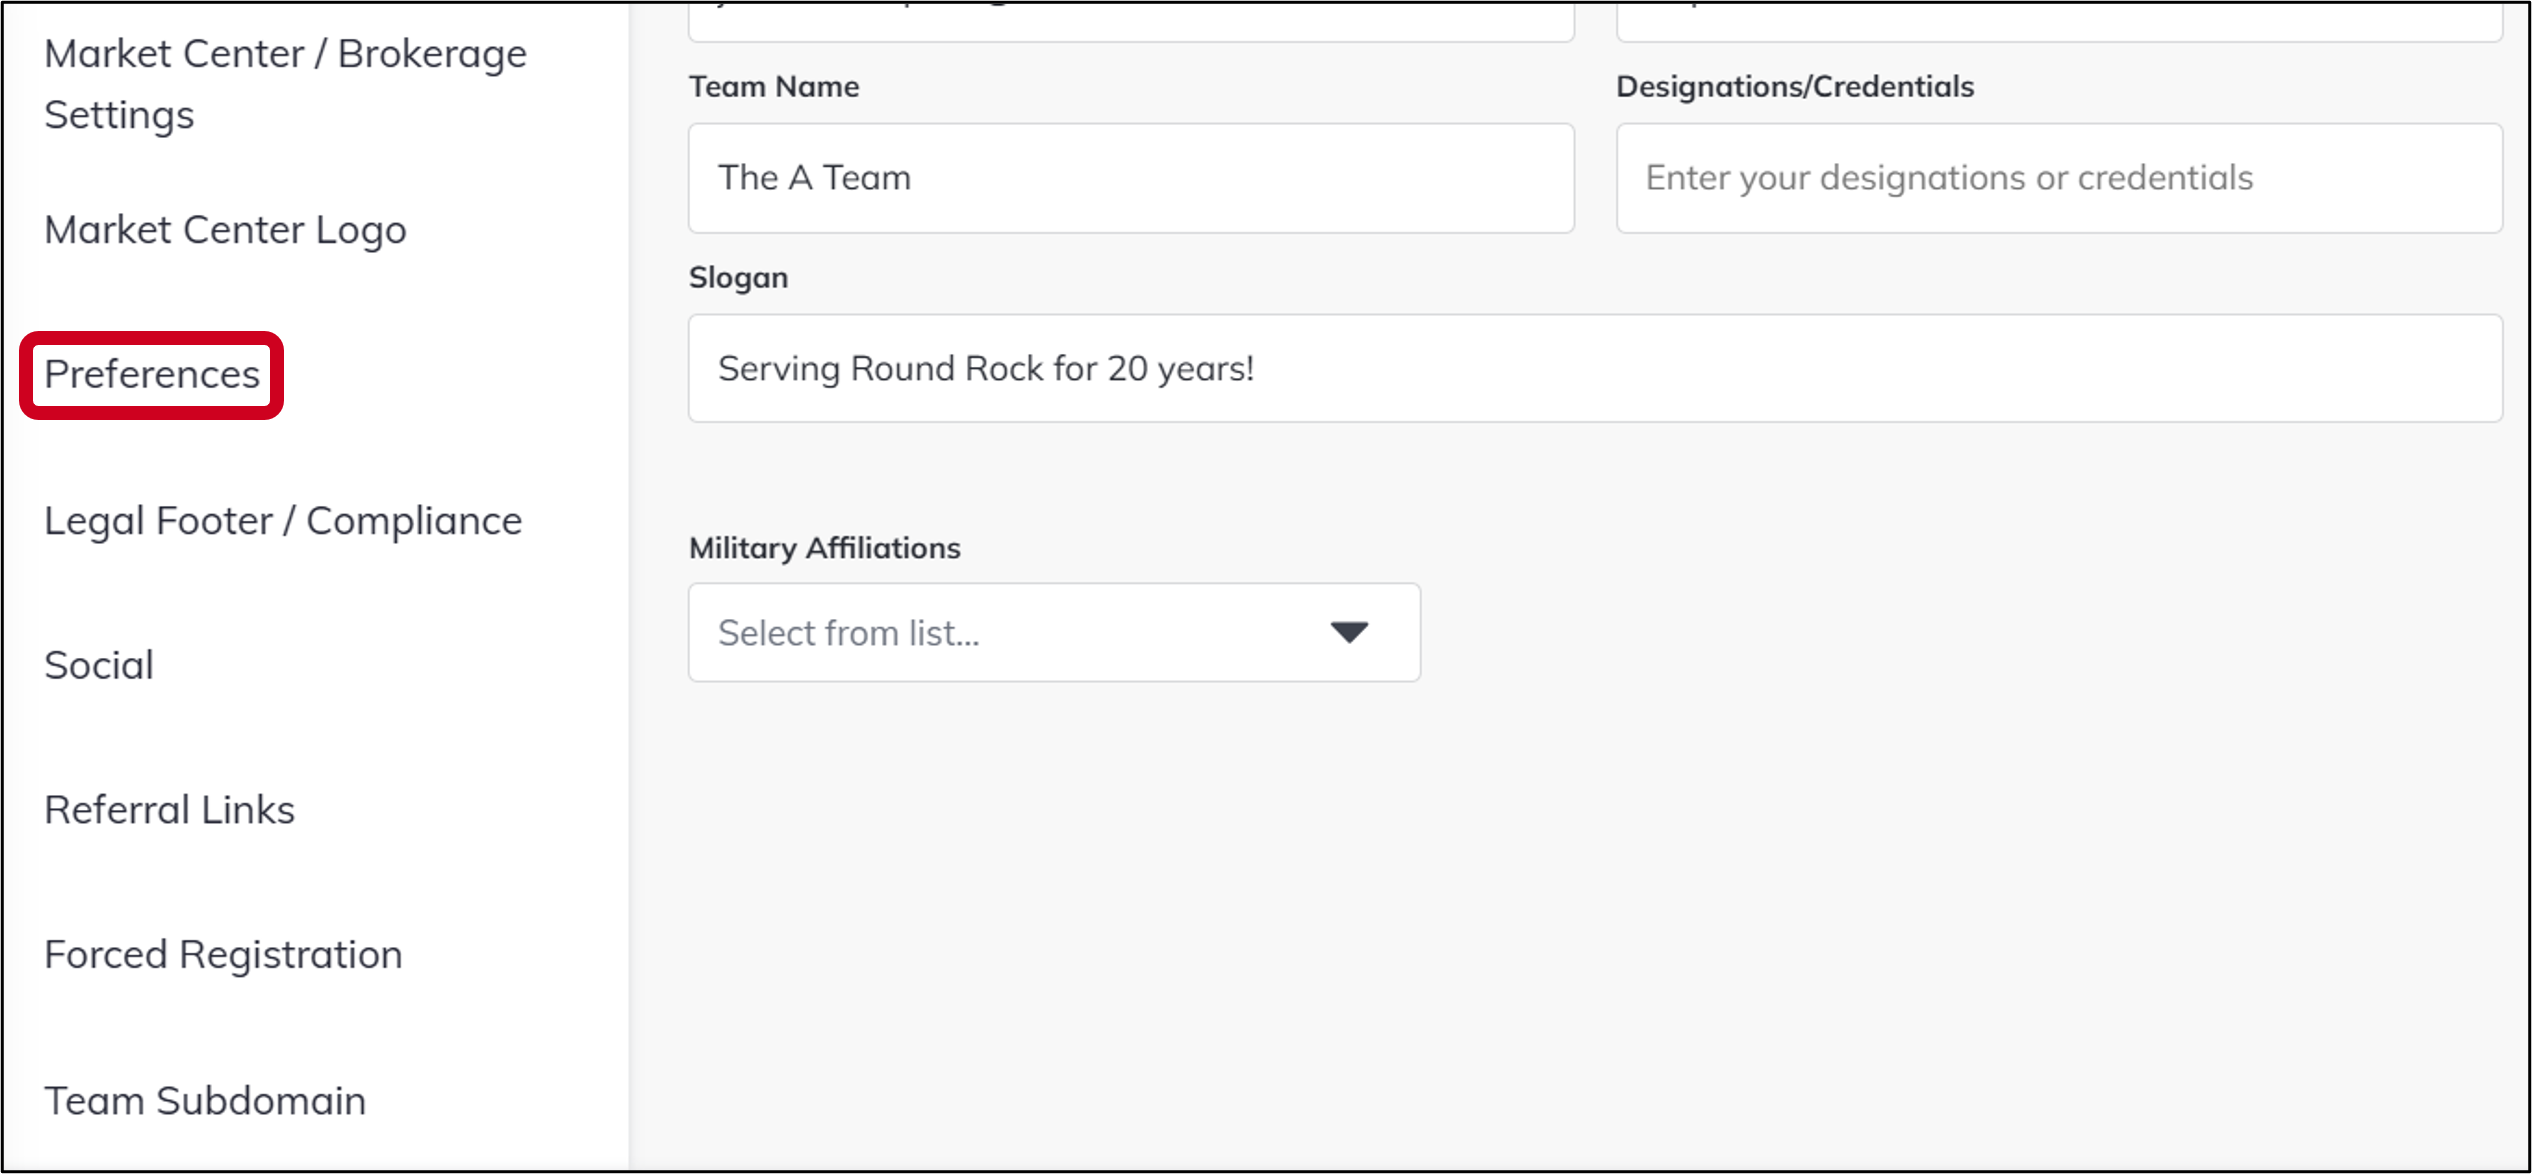2532x1174 pixels.
Task: Click the Team Name label
Action: (x=773, y=87)
